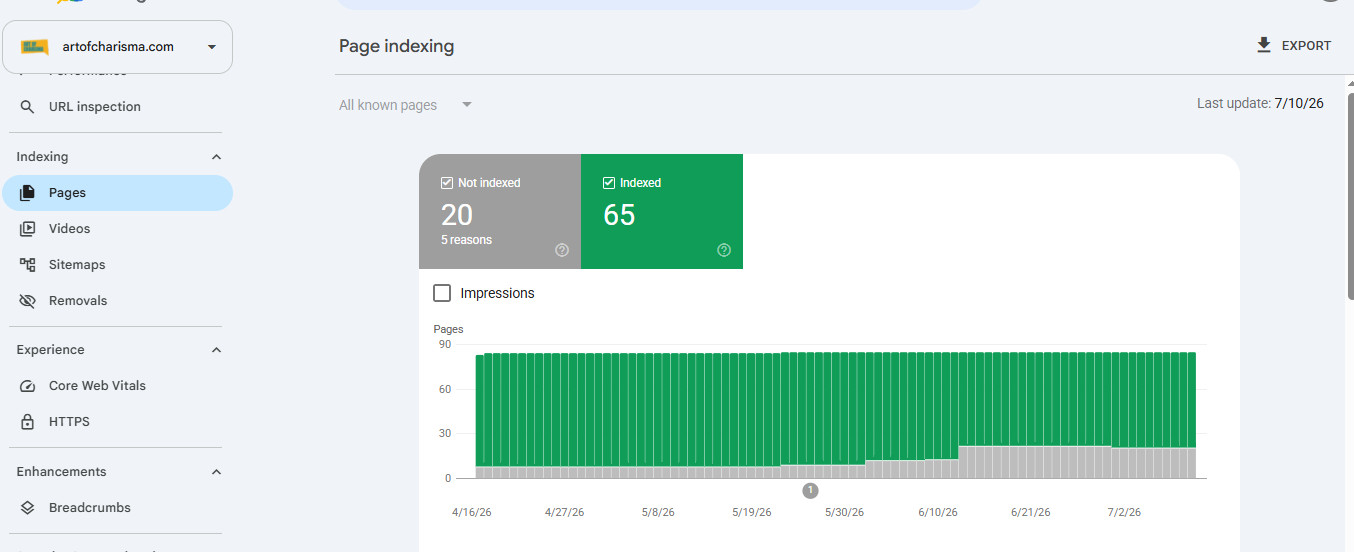
Task: Click the Last update 7/10/26 text
Action: 1260,104
